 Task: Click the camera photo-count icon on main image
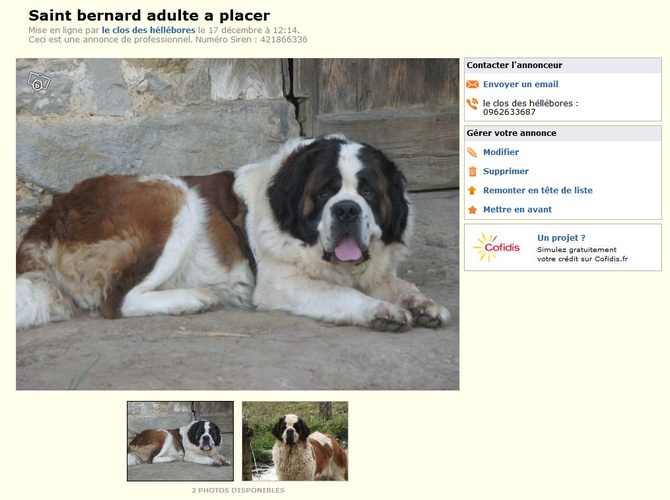point(39,81)
